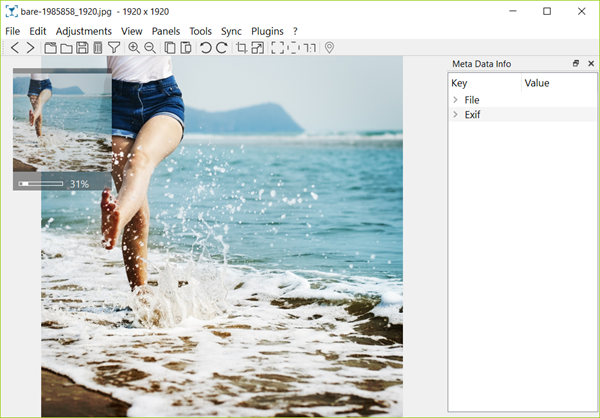Go to the next image

(x=30, y=48)
